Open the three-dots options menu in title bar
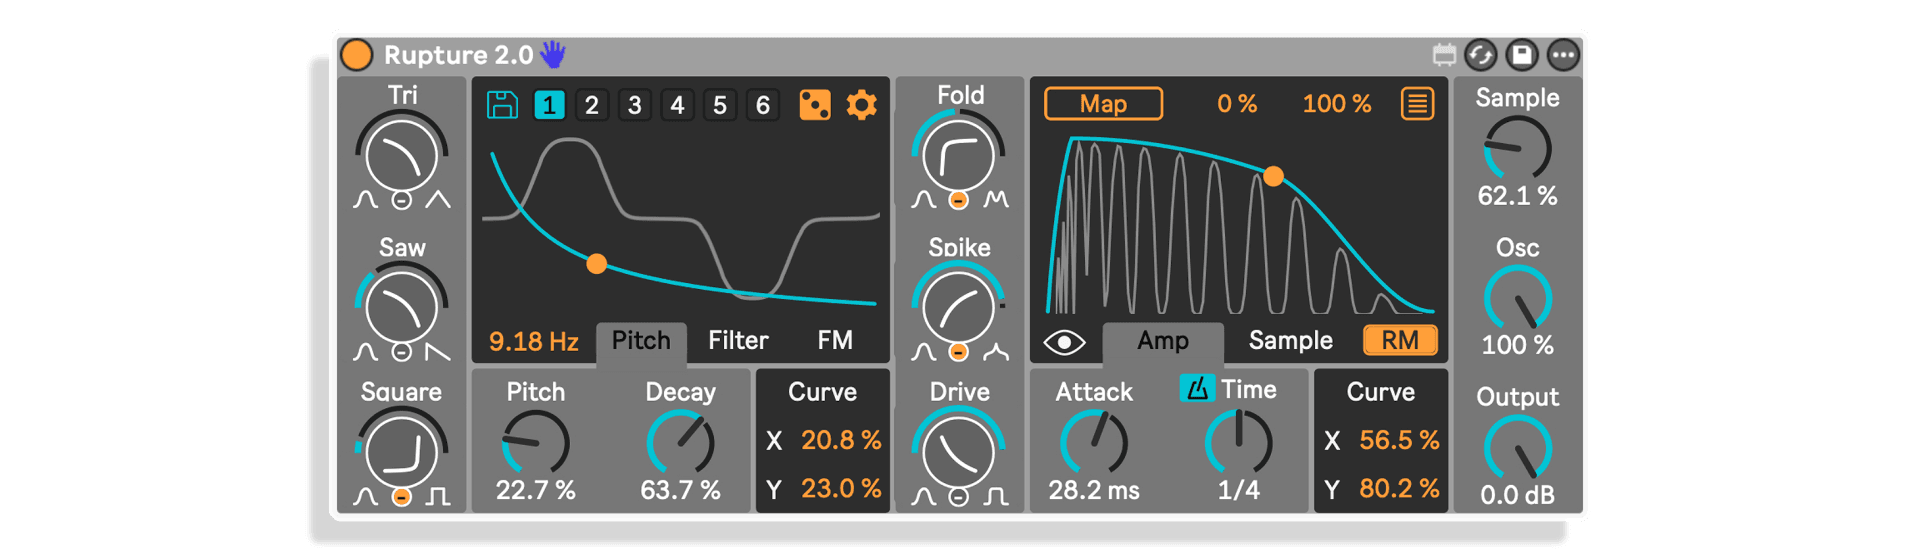This screenshot has height=551, width=1920. (x=1563, y=55)
